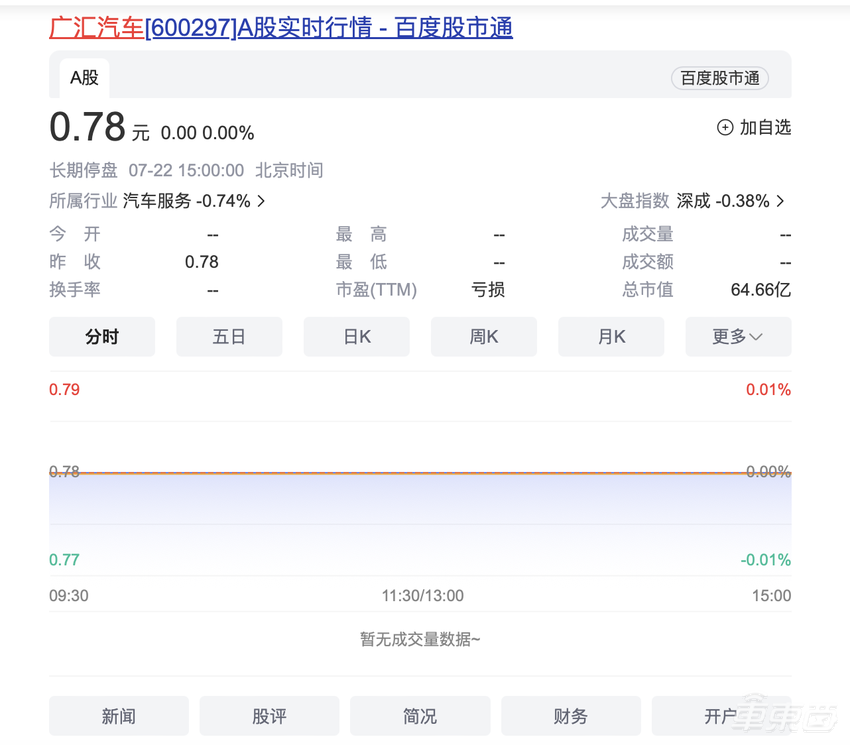This screenshot has height=745, width=850.
Task: Select the 分时 intraday chart view
Action: pos(101,337)
